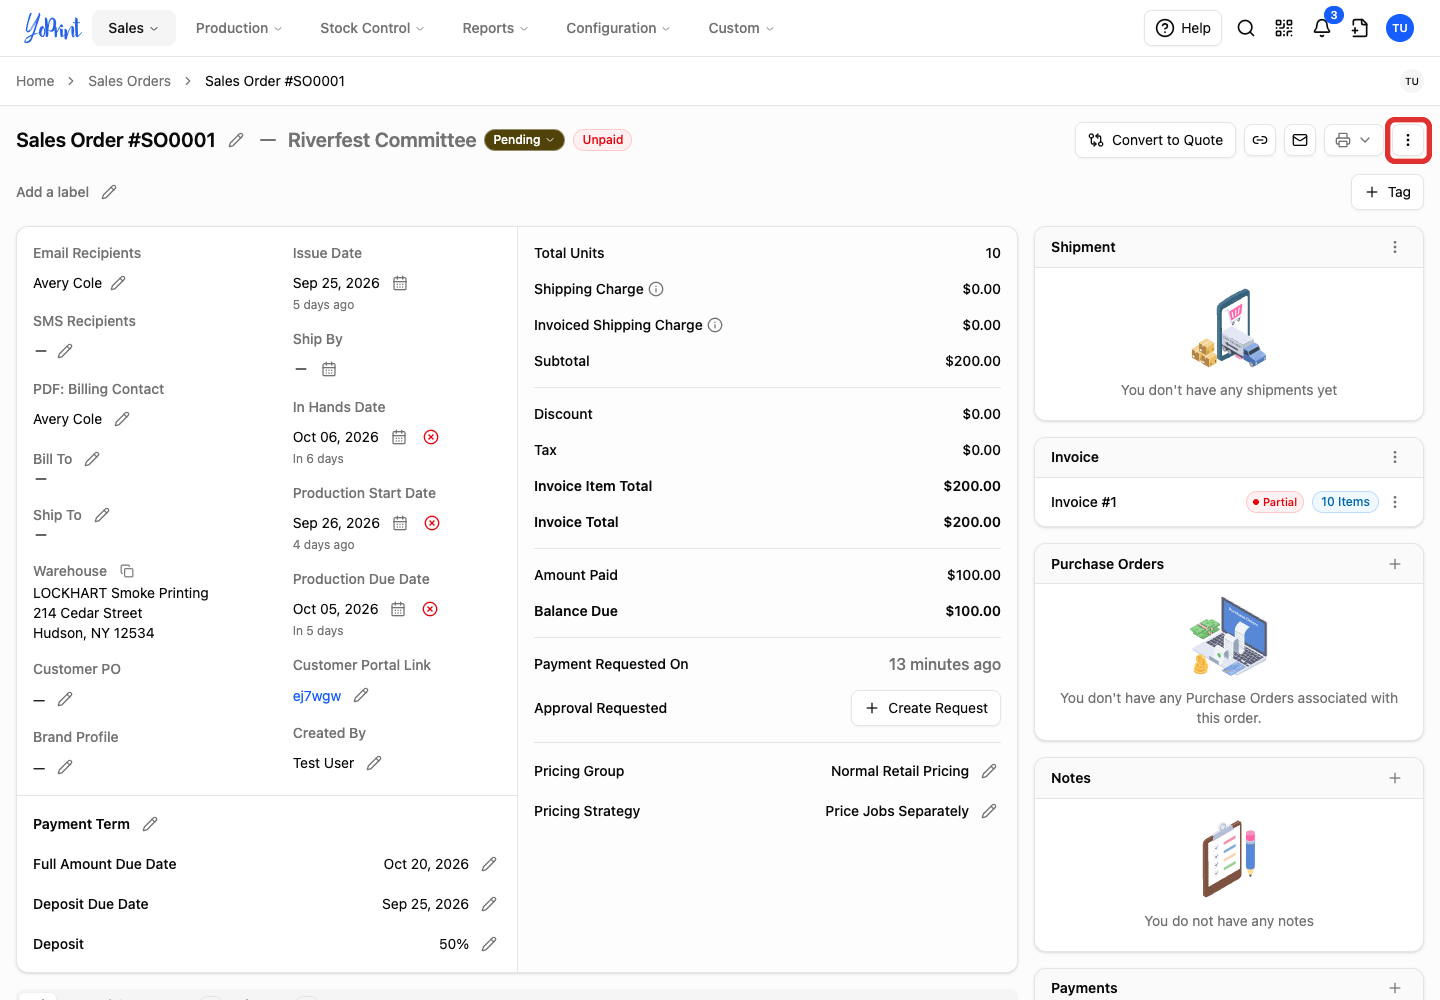This screenshot has height=1000, width=1440.
Task: Go to Home breadcrumb
Action: pyautogui.click(x=35, y=81)
